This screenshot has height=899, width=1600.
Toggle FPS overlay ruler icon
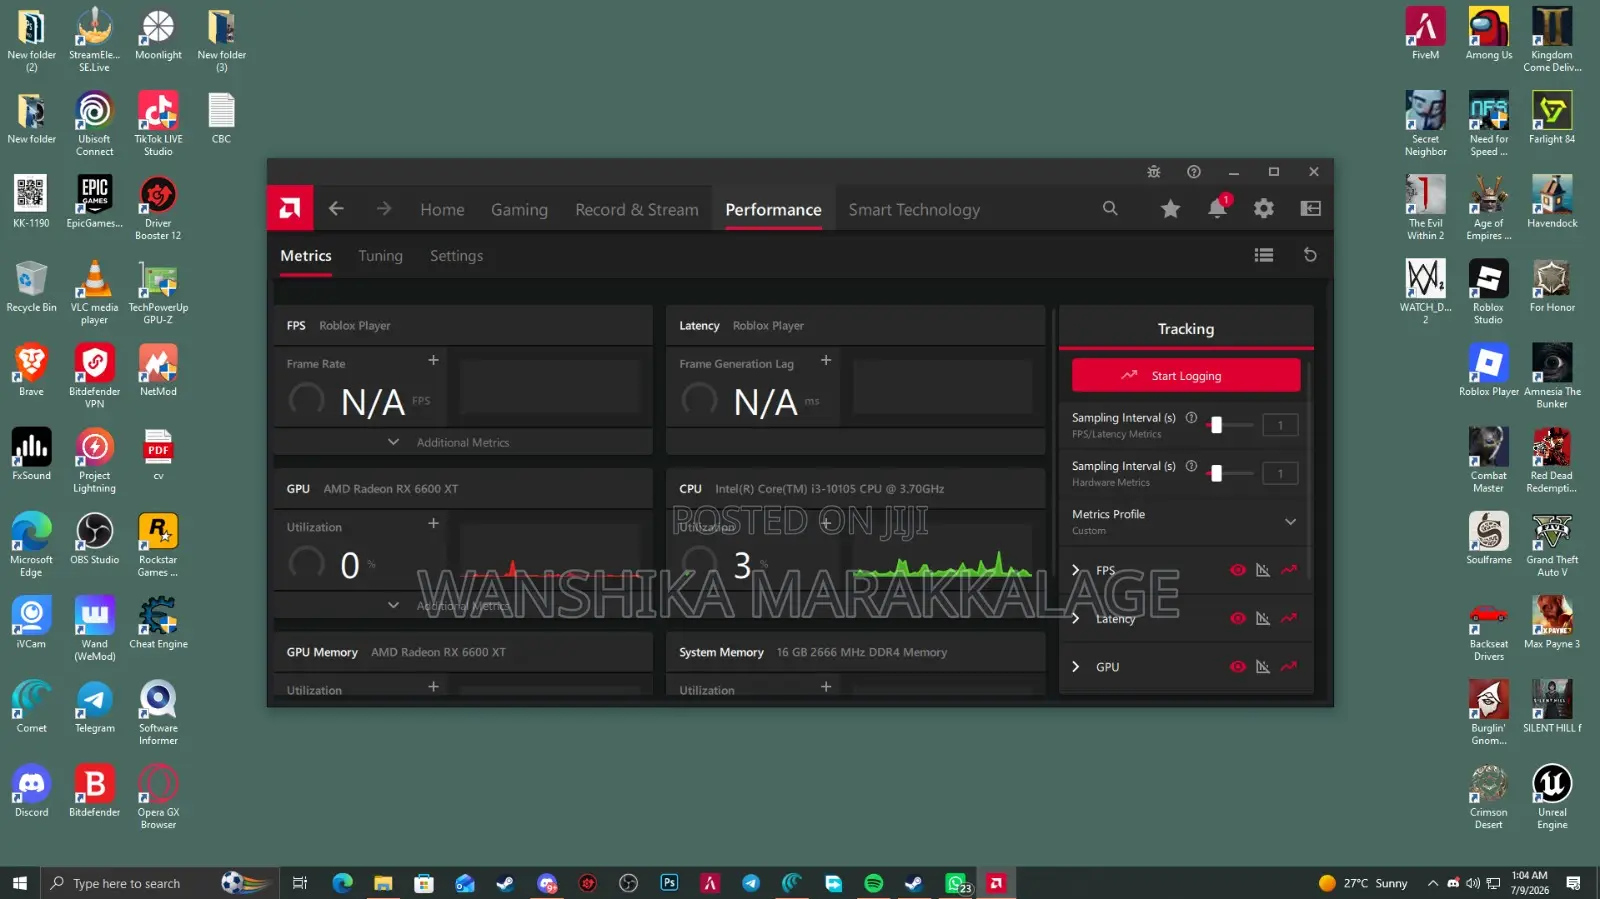point(1263,570)
